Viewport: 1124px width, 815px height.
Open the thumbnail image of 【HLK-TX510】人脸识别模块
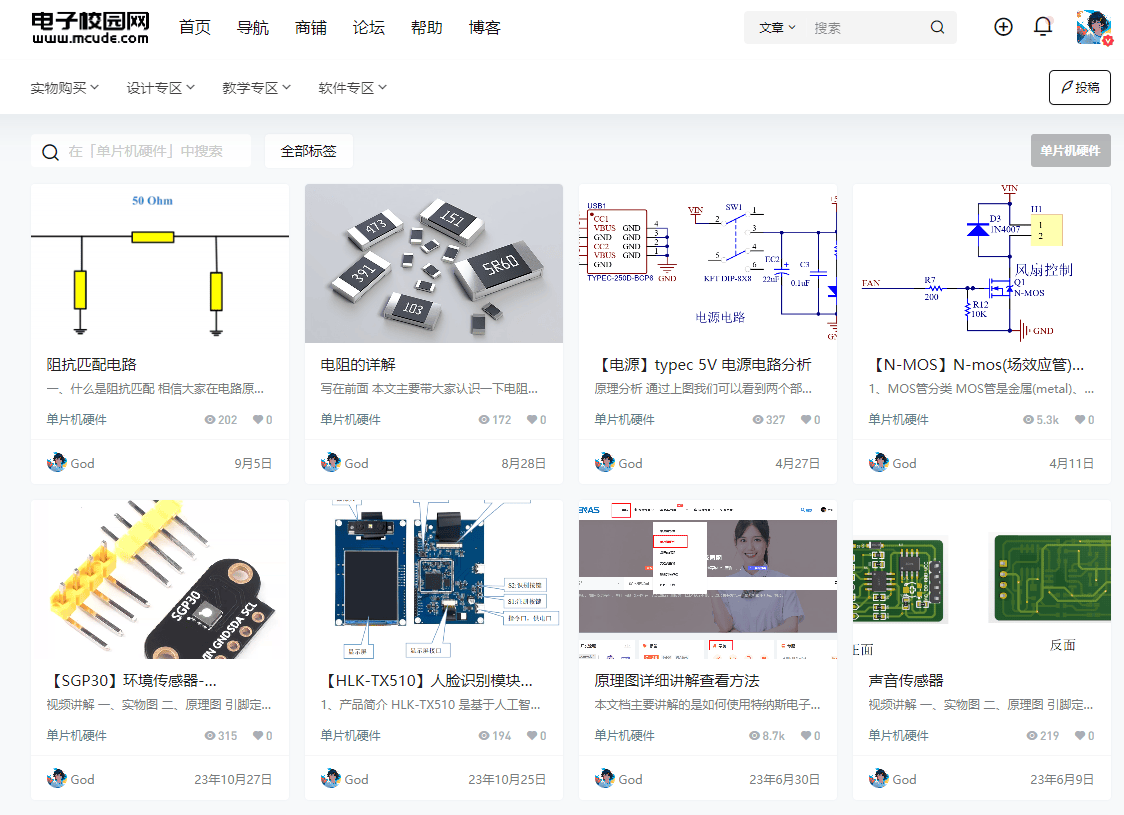433,579
